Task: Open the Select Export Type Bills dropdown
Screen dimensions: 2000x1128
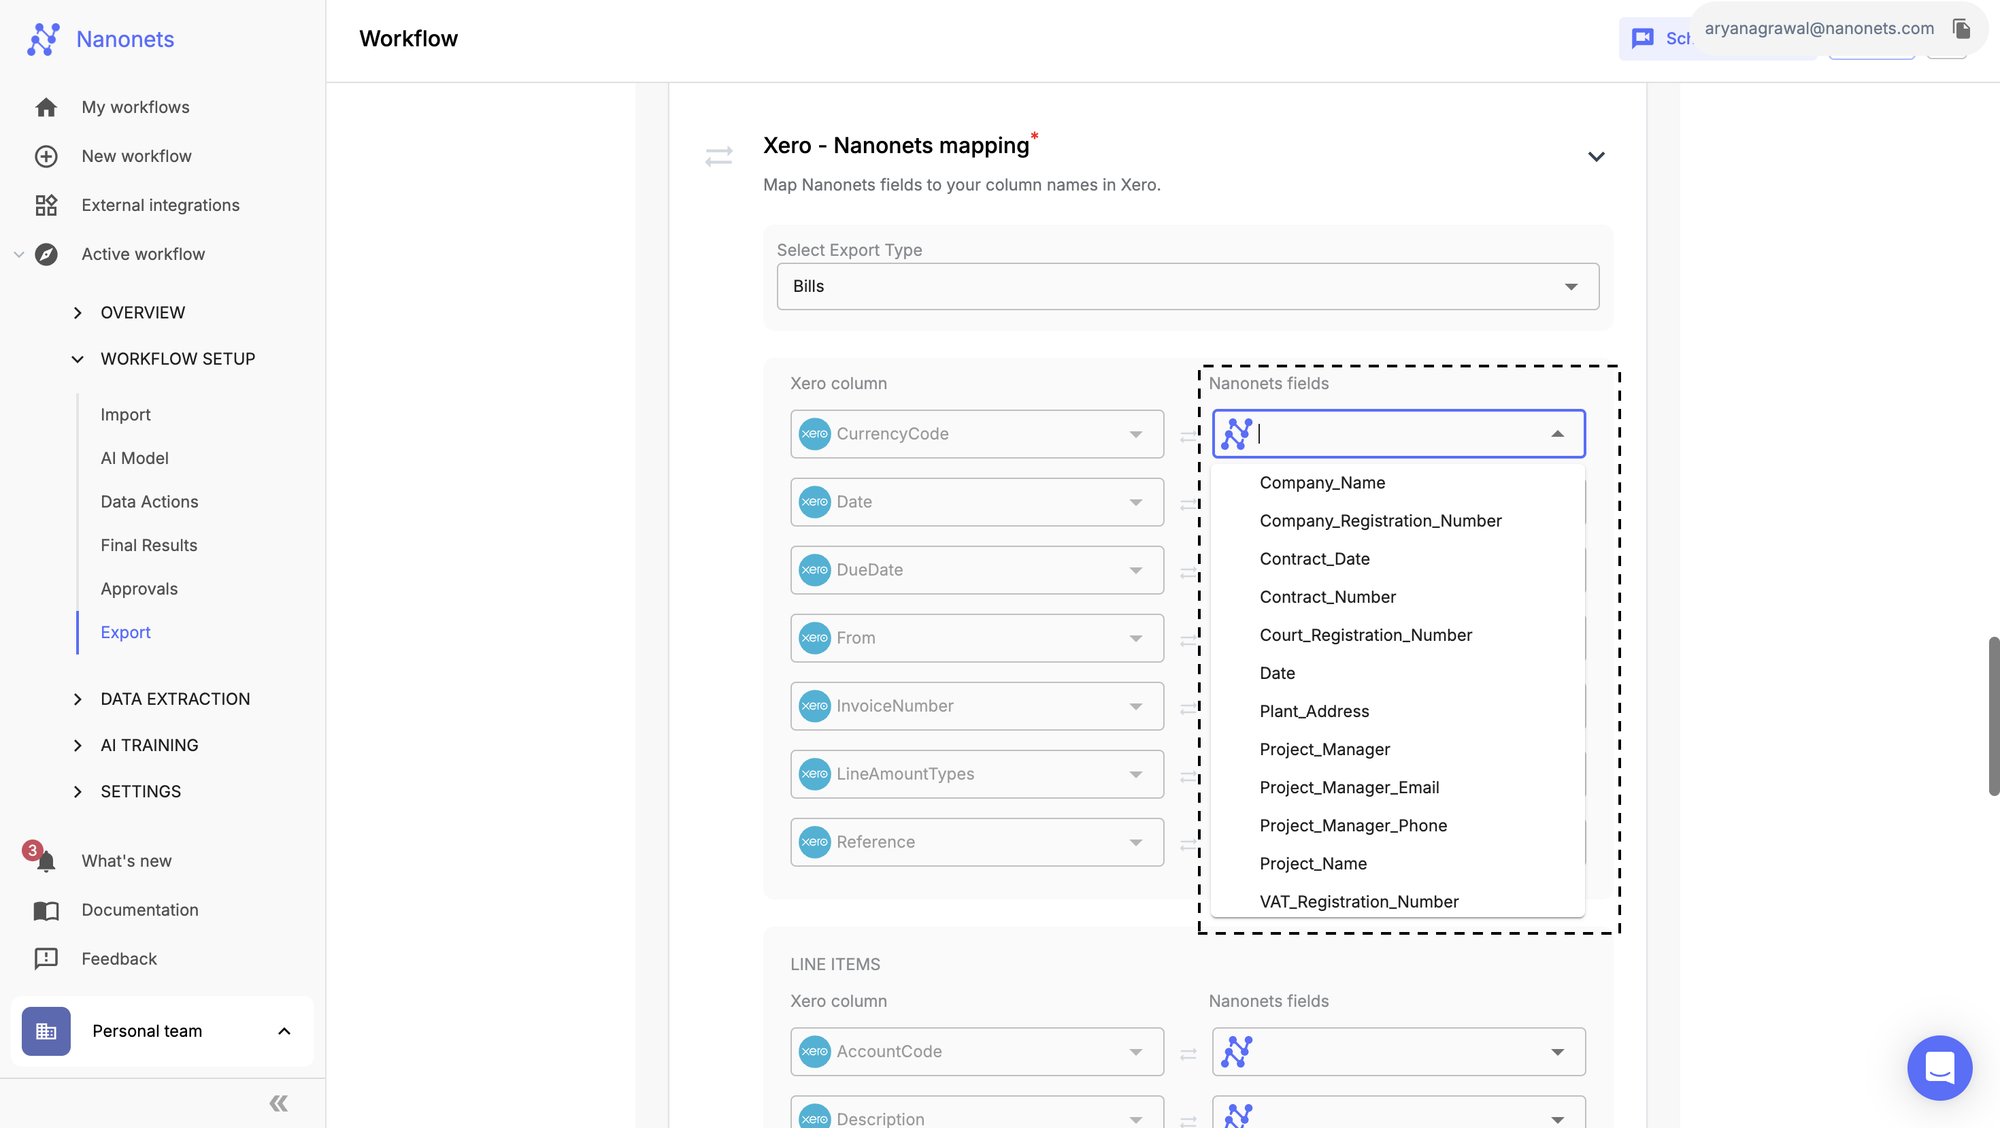Action: coord(1187,287)
